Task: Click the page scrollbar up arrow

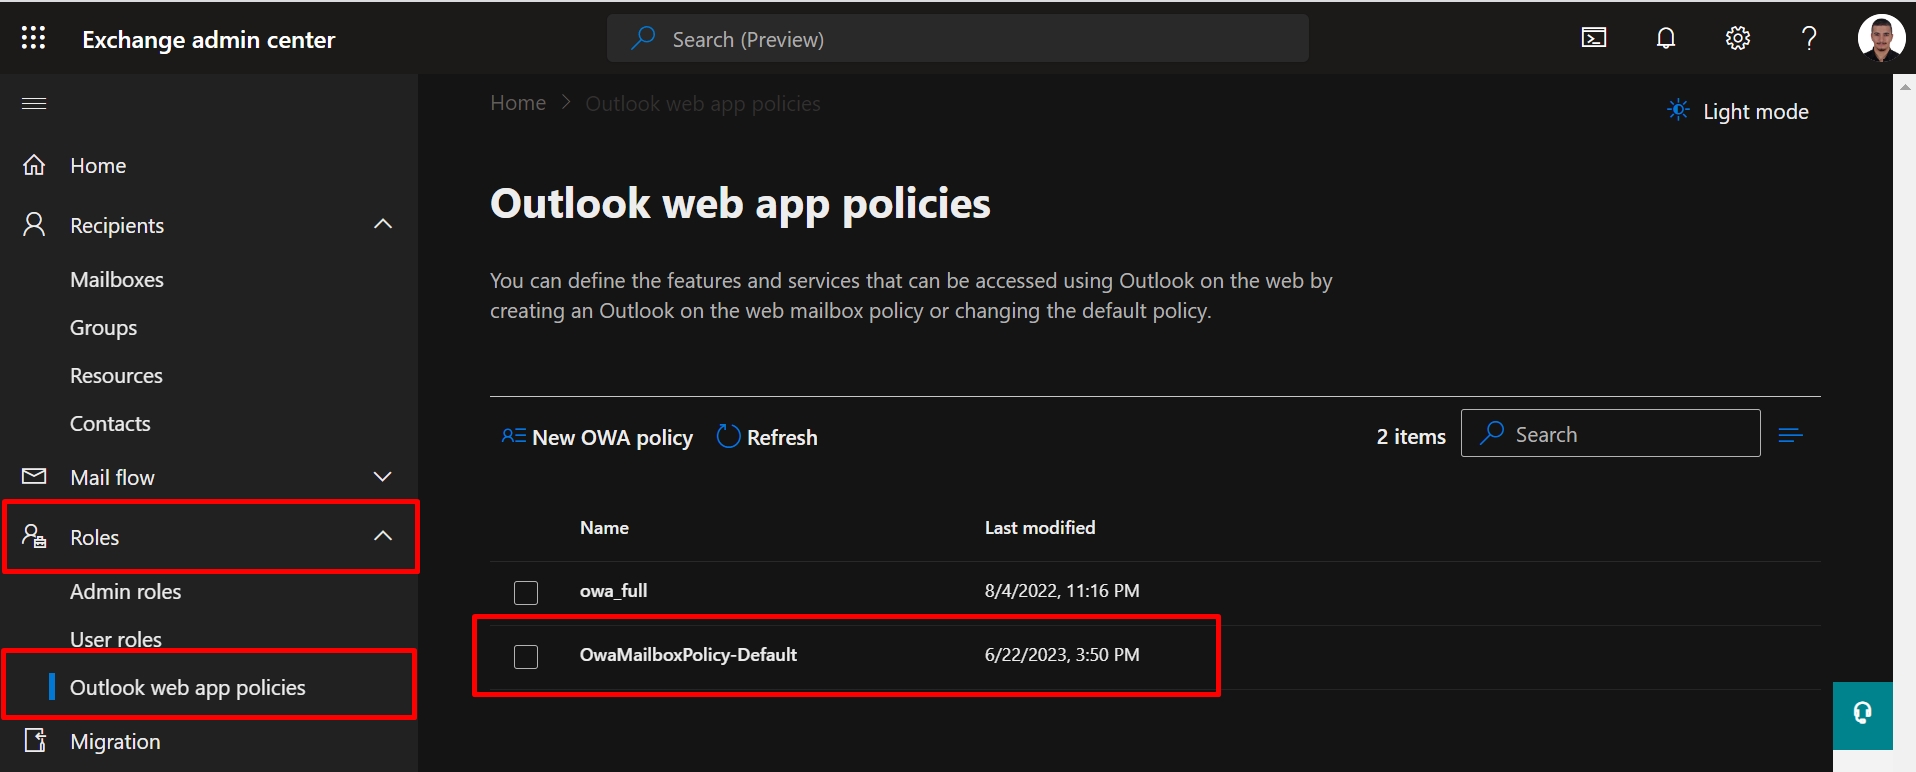Action: pos(1904,86)
